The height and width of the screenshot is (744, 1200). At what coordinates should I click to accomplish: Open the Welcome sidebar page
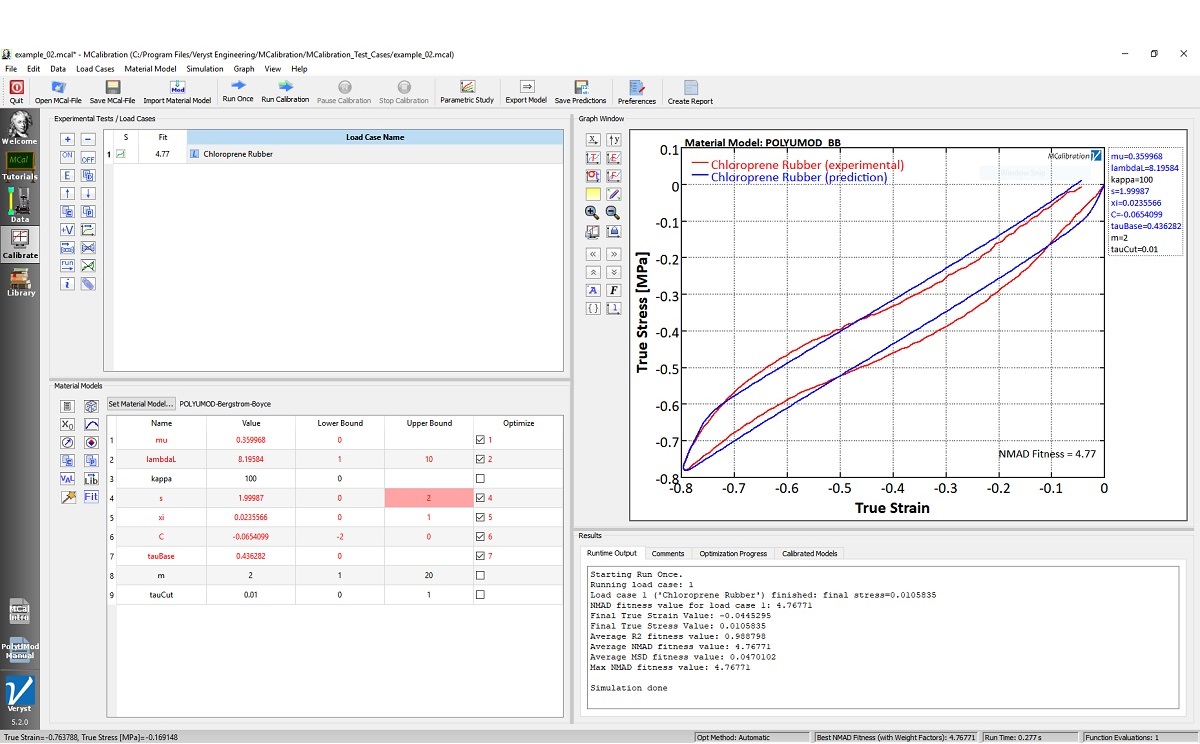point(18,130)
